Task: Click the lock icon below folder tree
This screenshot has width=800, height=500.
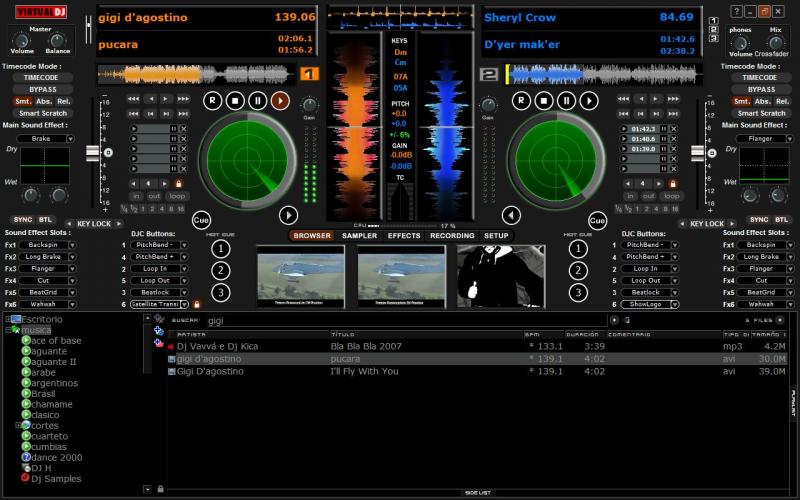Action: 160,489
